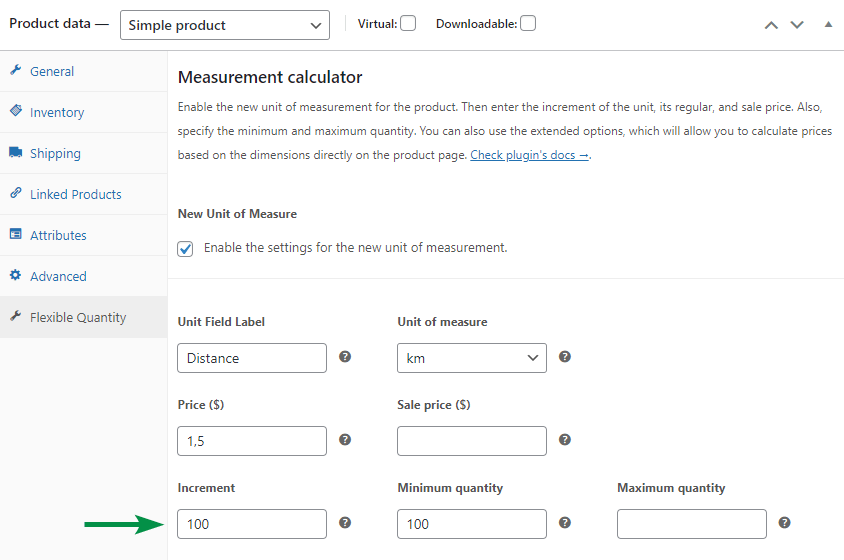This screenshot has width=844, height=560.
Task: Open the Attributes tab
Action: (83, 235)
